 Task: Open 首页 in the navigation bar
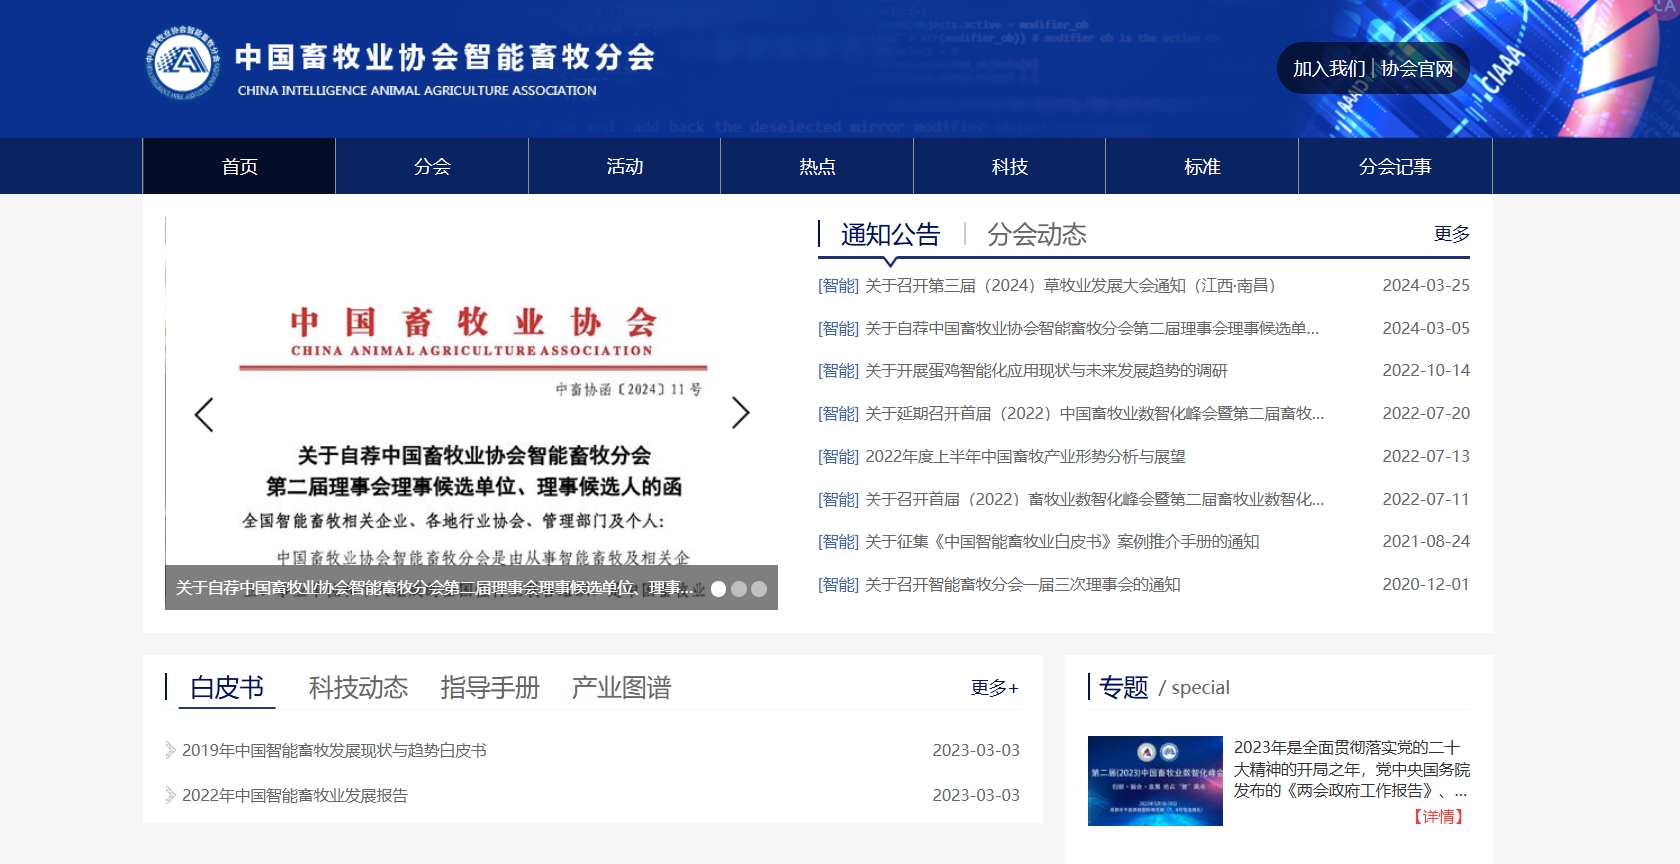[x=239, y=166]
